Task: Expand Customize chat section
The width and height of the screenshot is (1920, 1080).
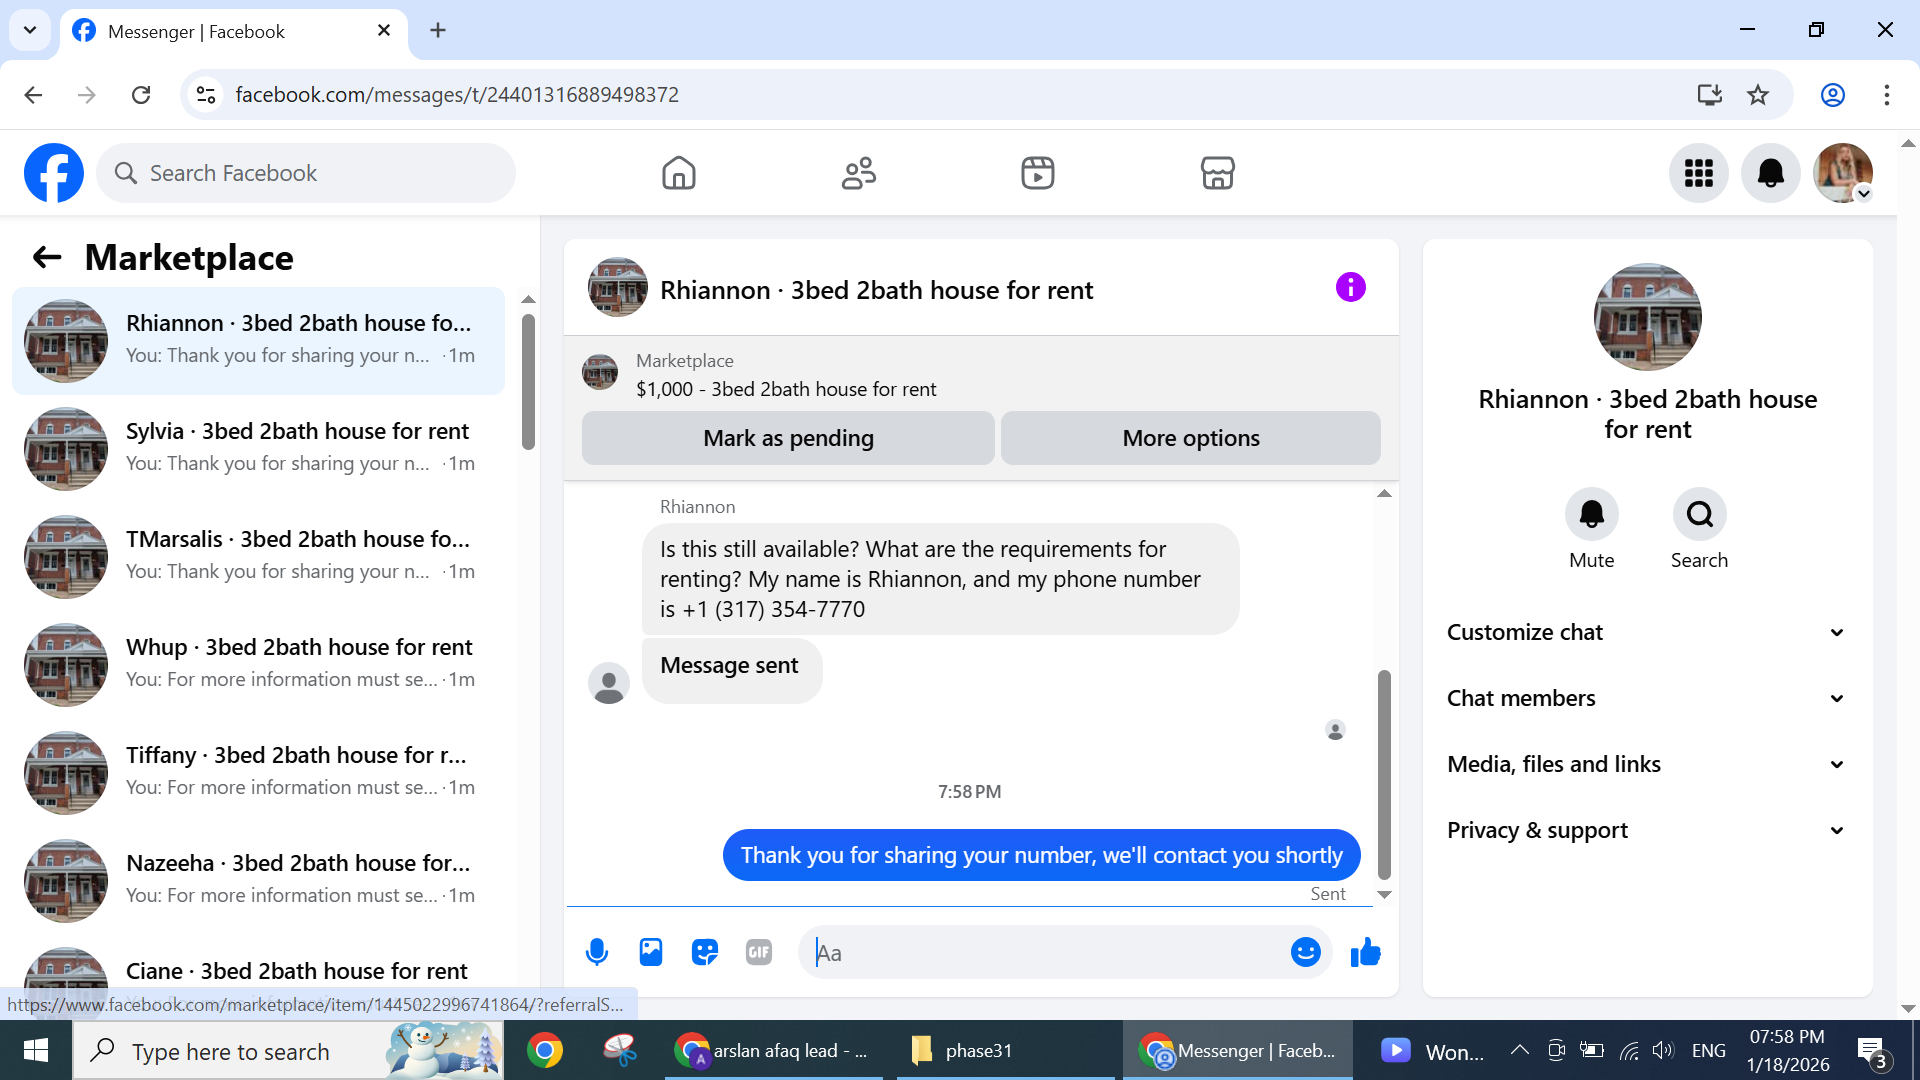Action: pos(1646,632)
